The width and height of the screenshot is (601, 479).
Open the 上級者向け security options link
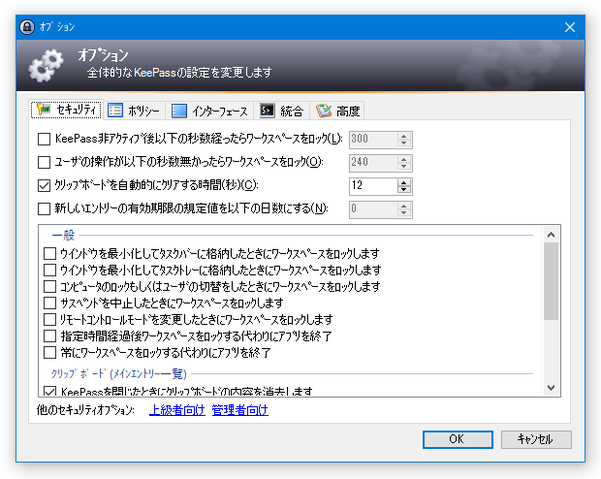(177, 410)
